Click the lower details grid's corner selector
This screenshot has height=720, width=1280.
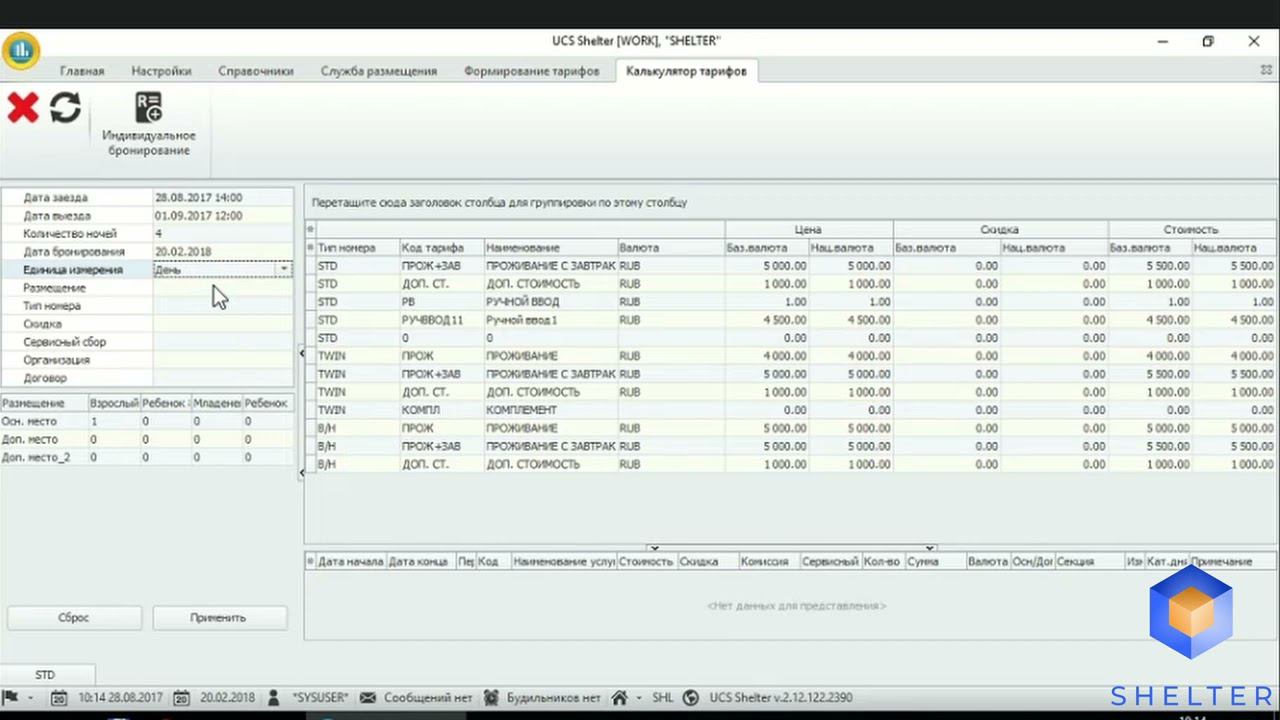click(310, 561)
